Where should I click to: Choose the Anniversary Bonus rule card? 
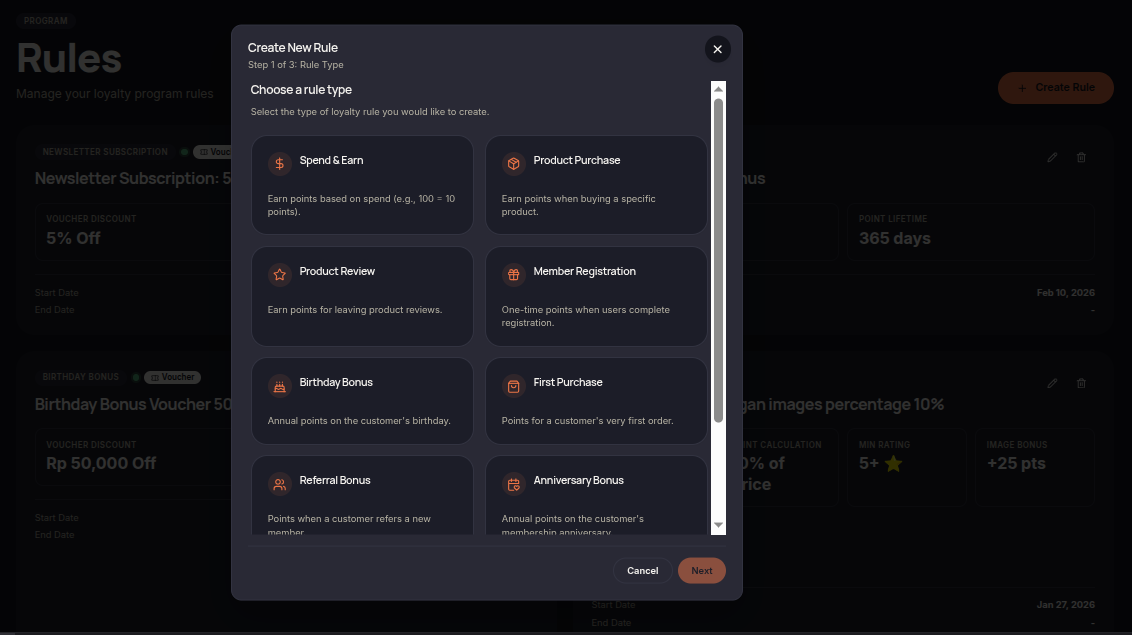(x=596, y=496)
